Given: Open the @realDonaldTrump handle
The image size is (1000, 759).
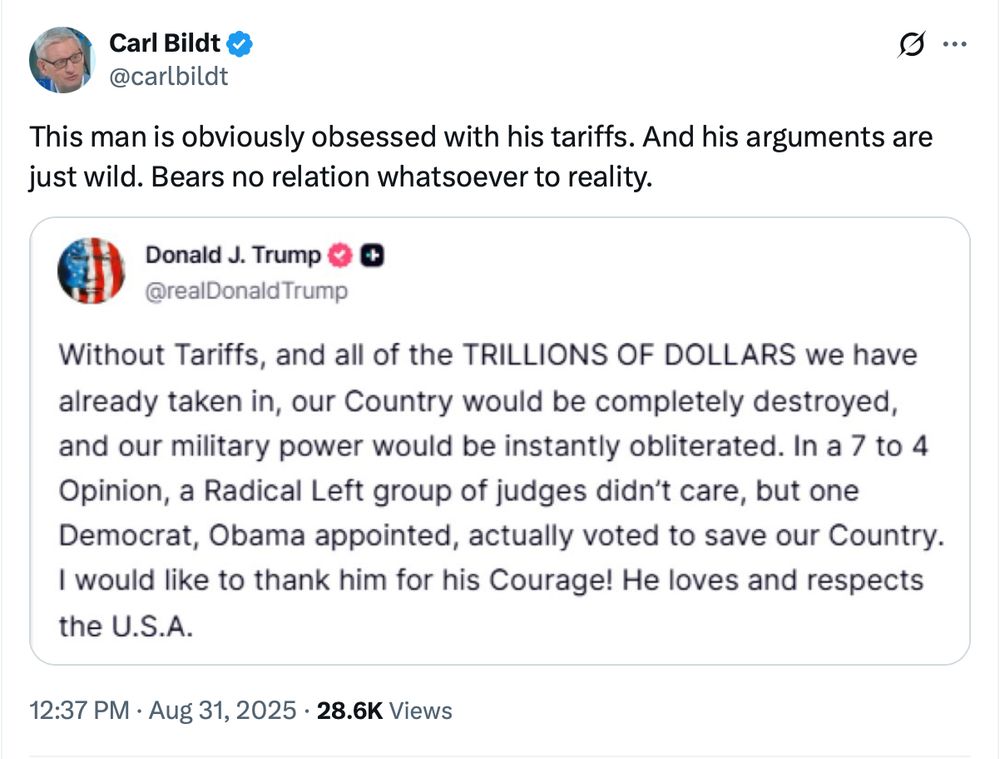Looking at the screenshot, I should coord(246,291).
